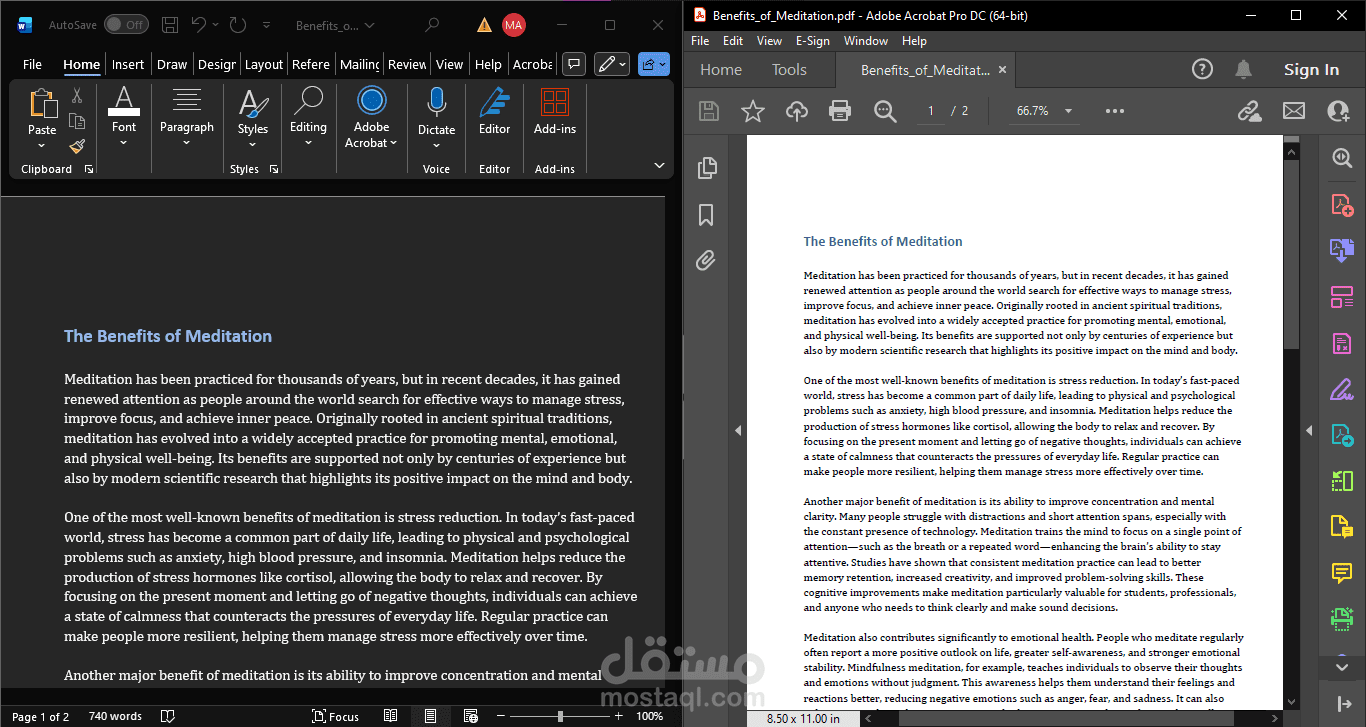Open the page thumbnails panel in Acrobat
The image size is (1366, 727).
(707, 168)
